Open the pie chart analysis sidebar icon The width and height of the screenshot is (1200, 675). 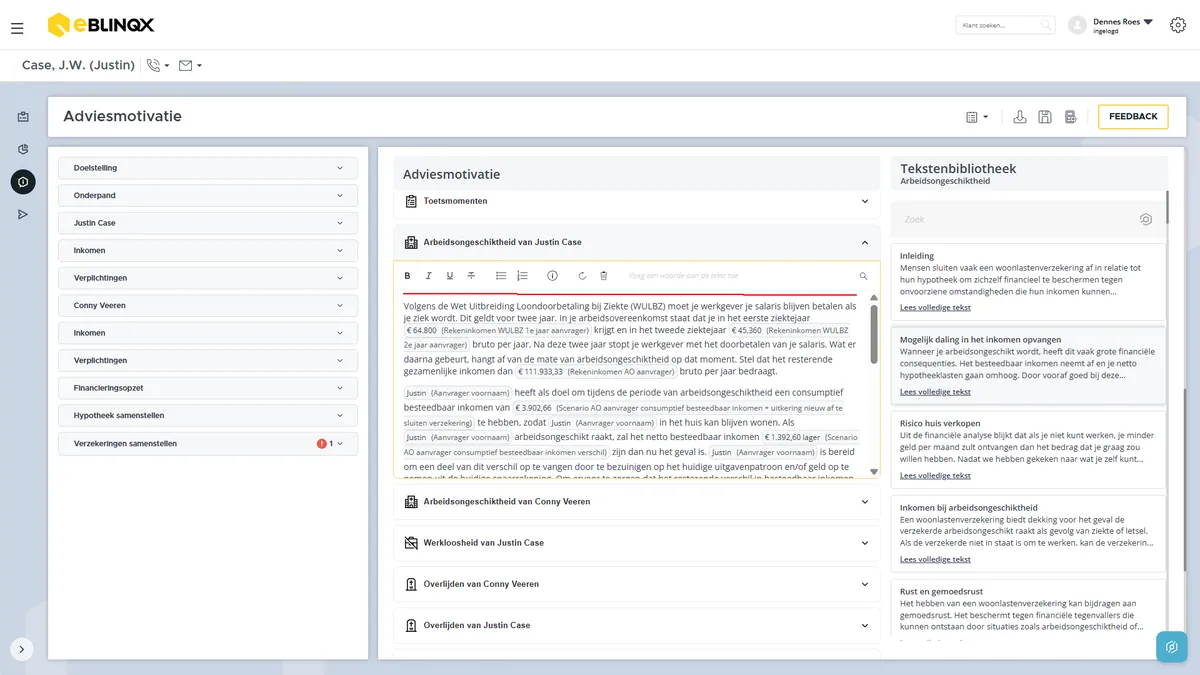point(23,149)
